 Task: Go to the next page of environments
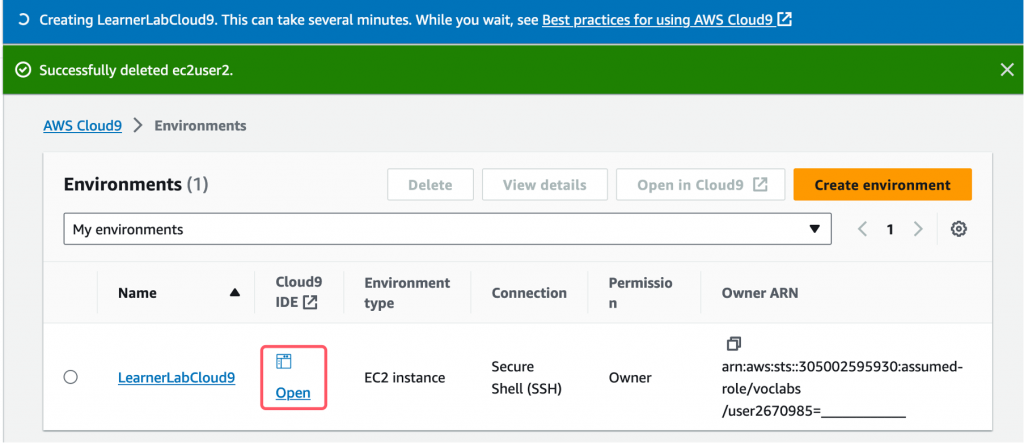click(918, 230)
